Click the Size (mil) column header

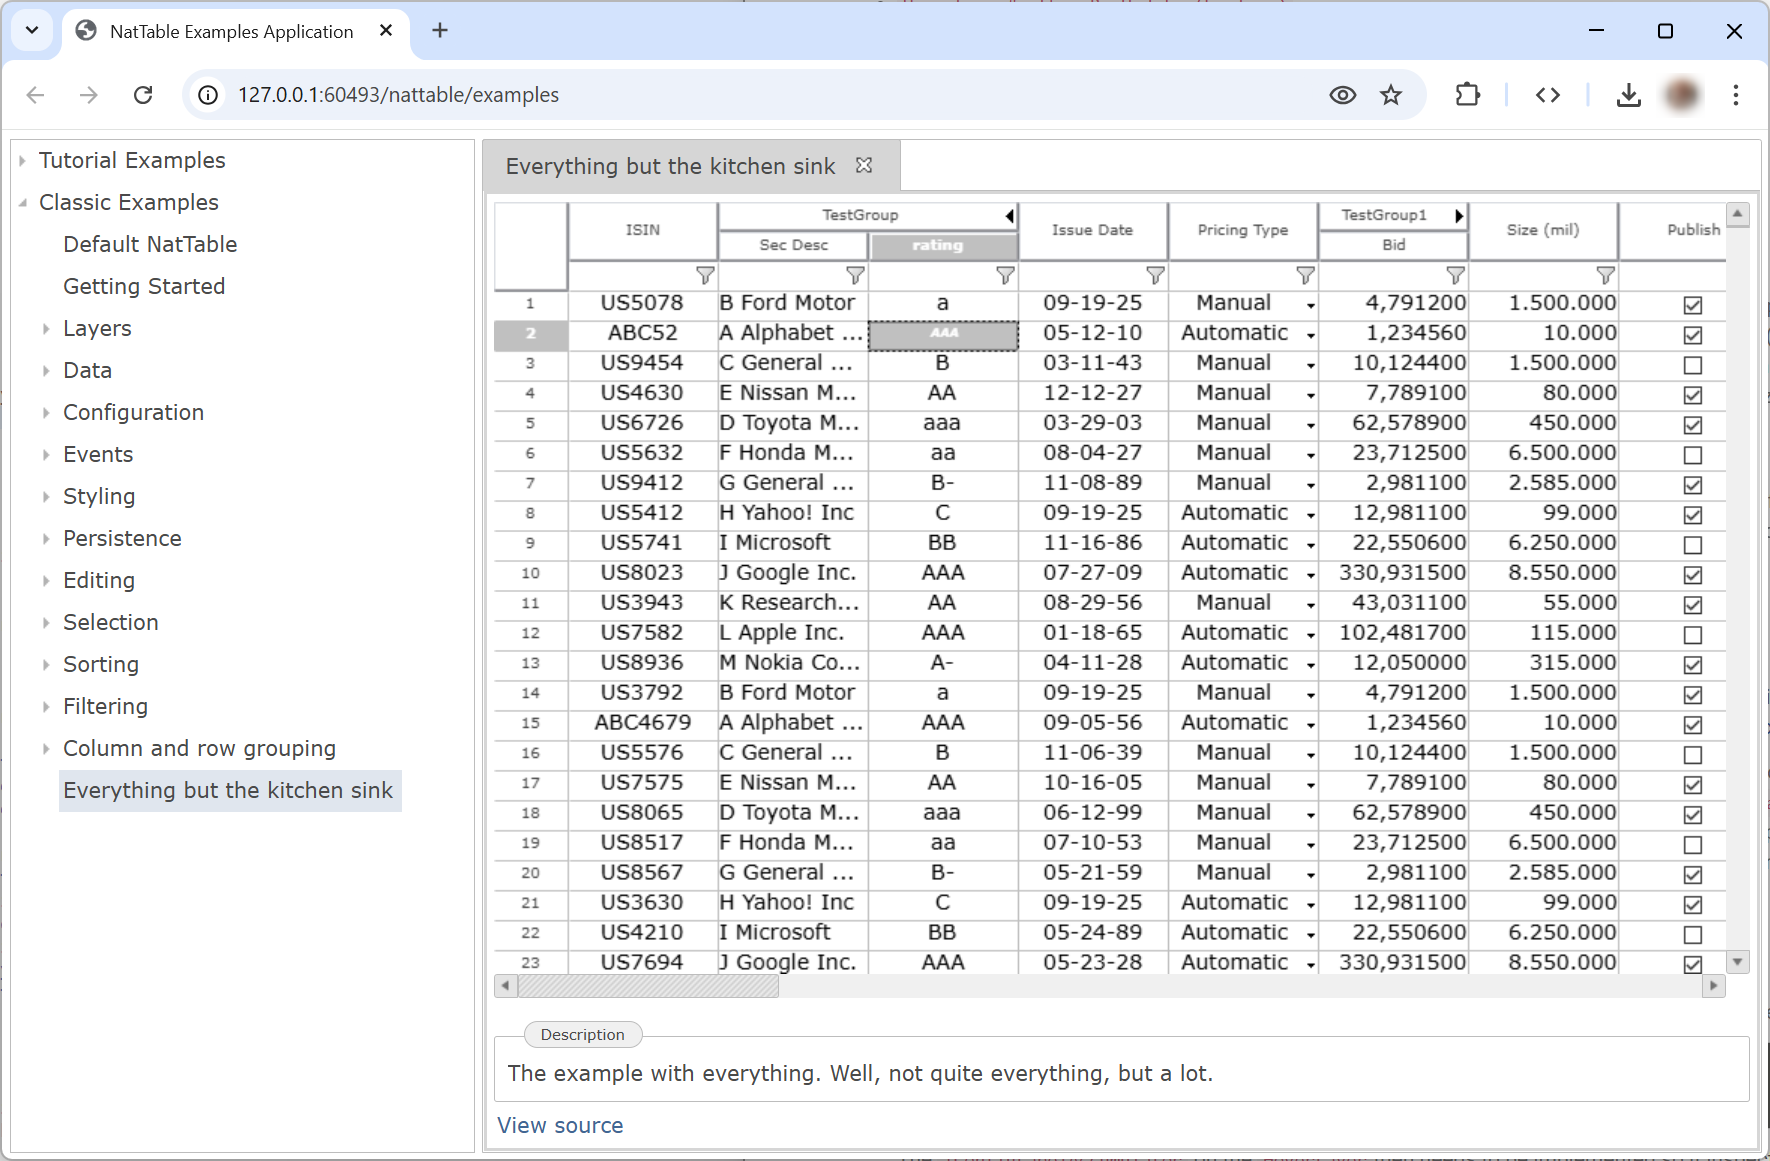click(x=1542, y=230)
